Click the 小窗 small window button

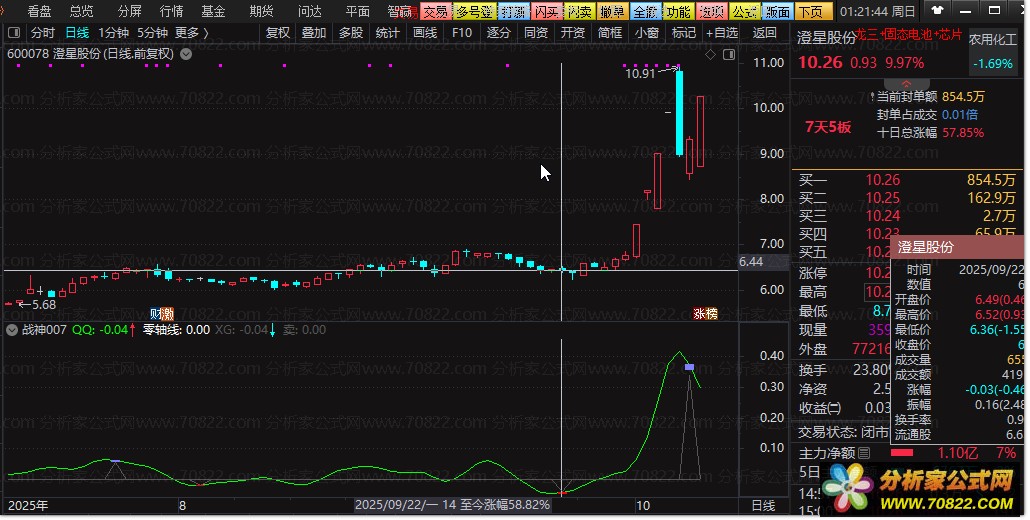[x=647, y=33]
